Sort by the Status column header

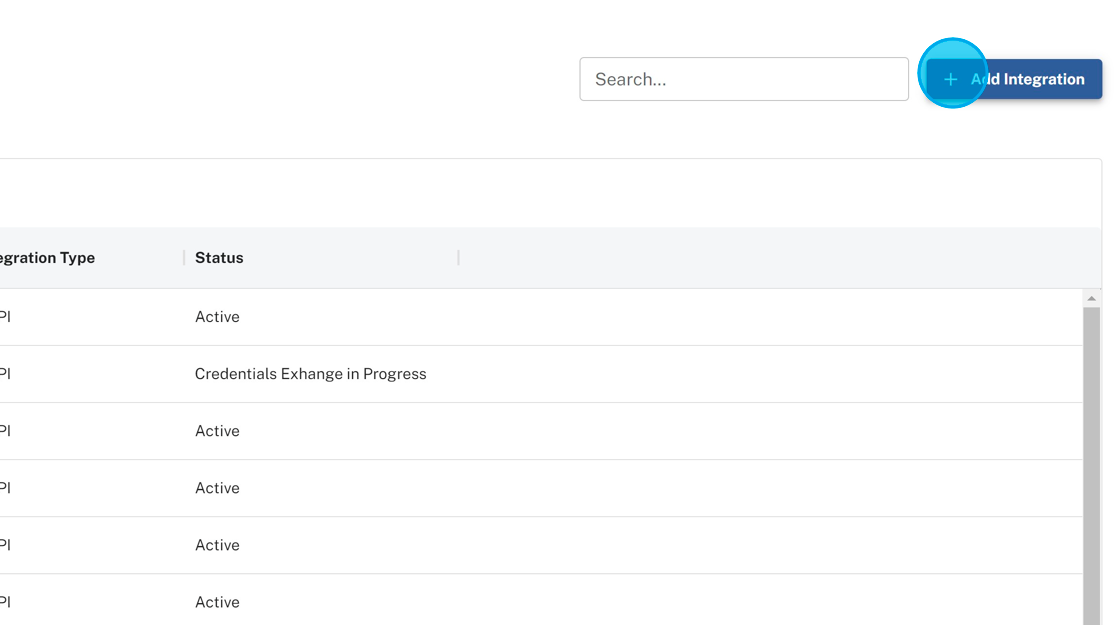coord(219,258)
